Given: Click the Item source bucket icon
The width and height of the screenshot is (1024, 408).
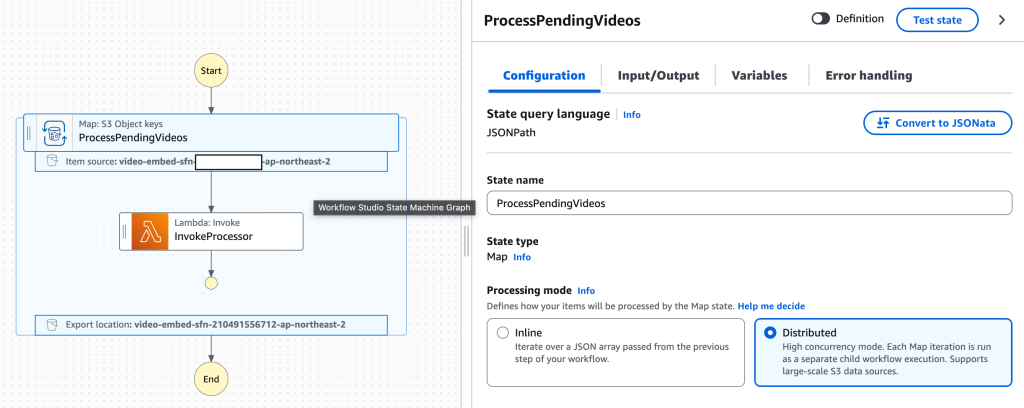Looking at the screenshot, I should (51, 162).
